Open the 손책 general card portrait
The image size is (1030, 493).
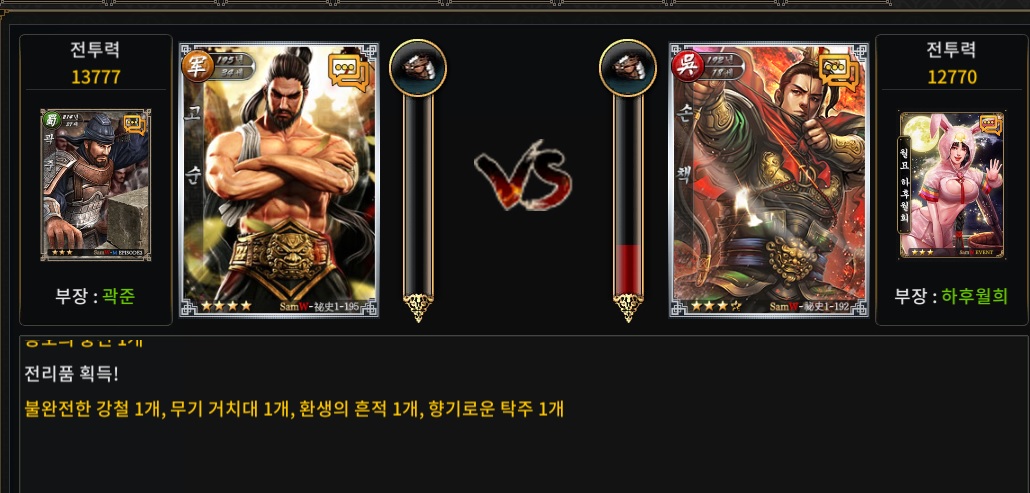click(769, 180)
